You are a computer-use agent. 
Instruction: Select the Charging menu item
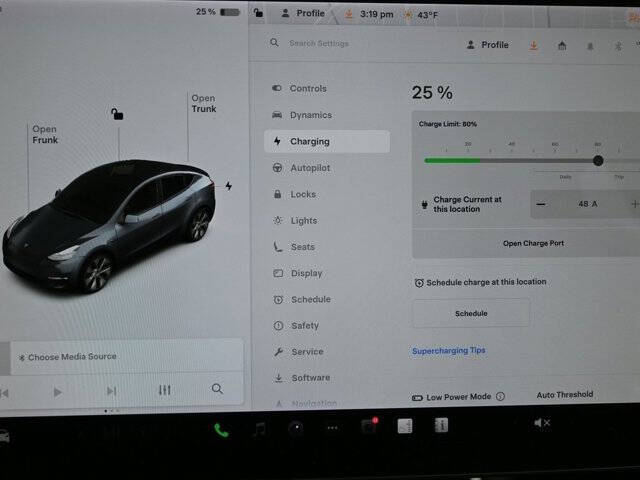point(327,142)
